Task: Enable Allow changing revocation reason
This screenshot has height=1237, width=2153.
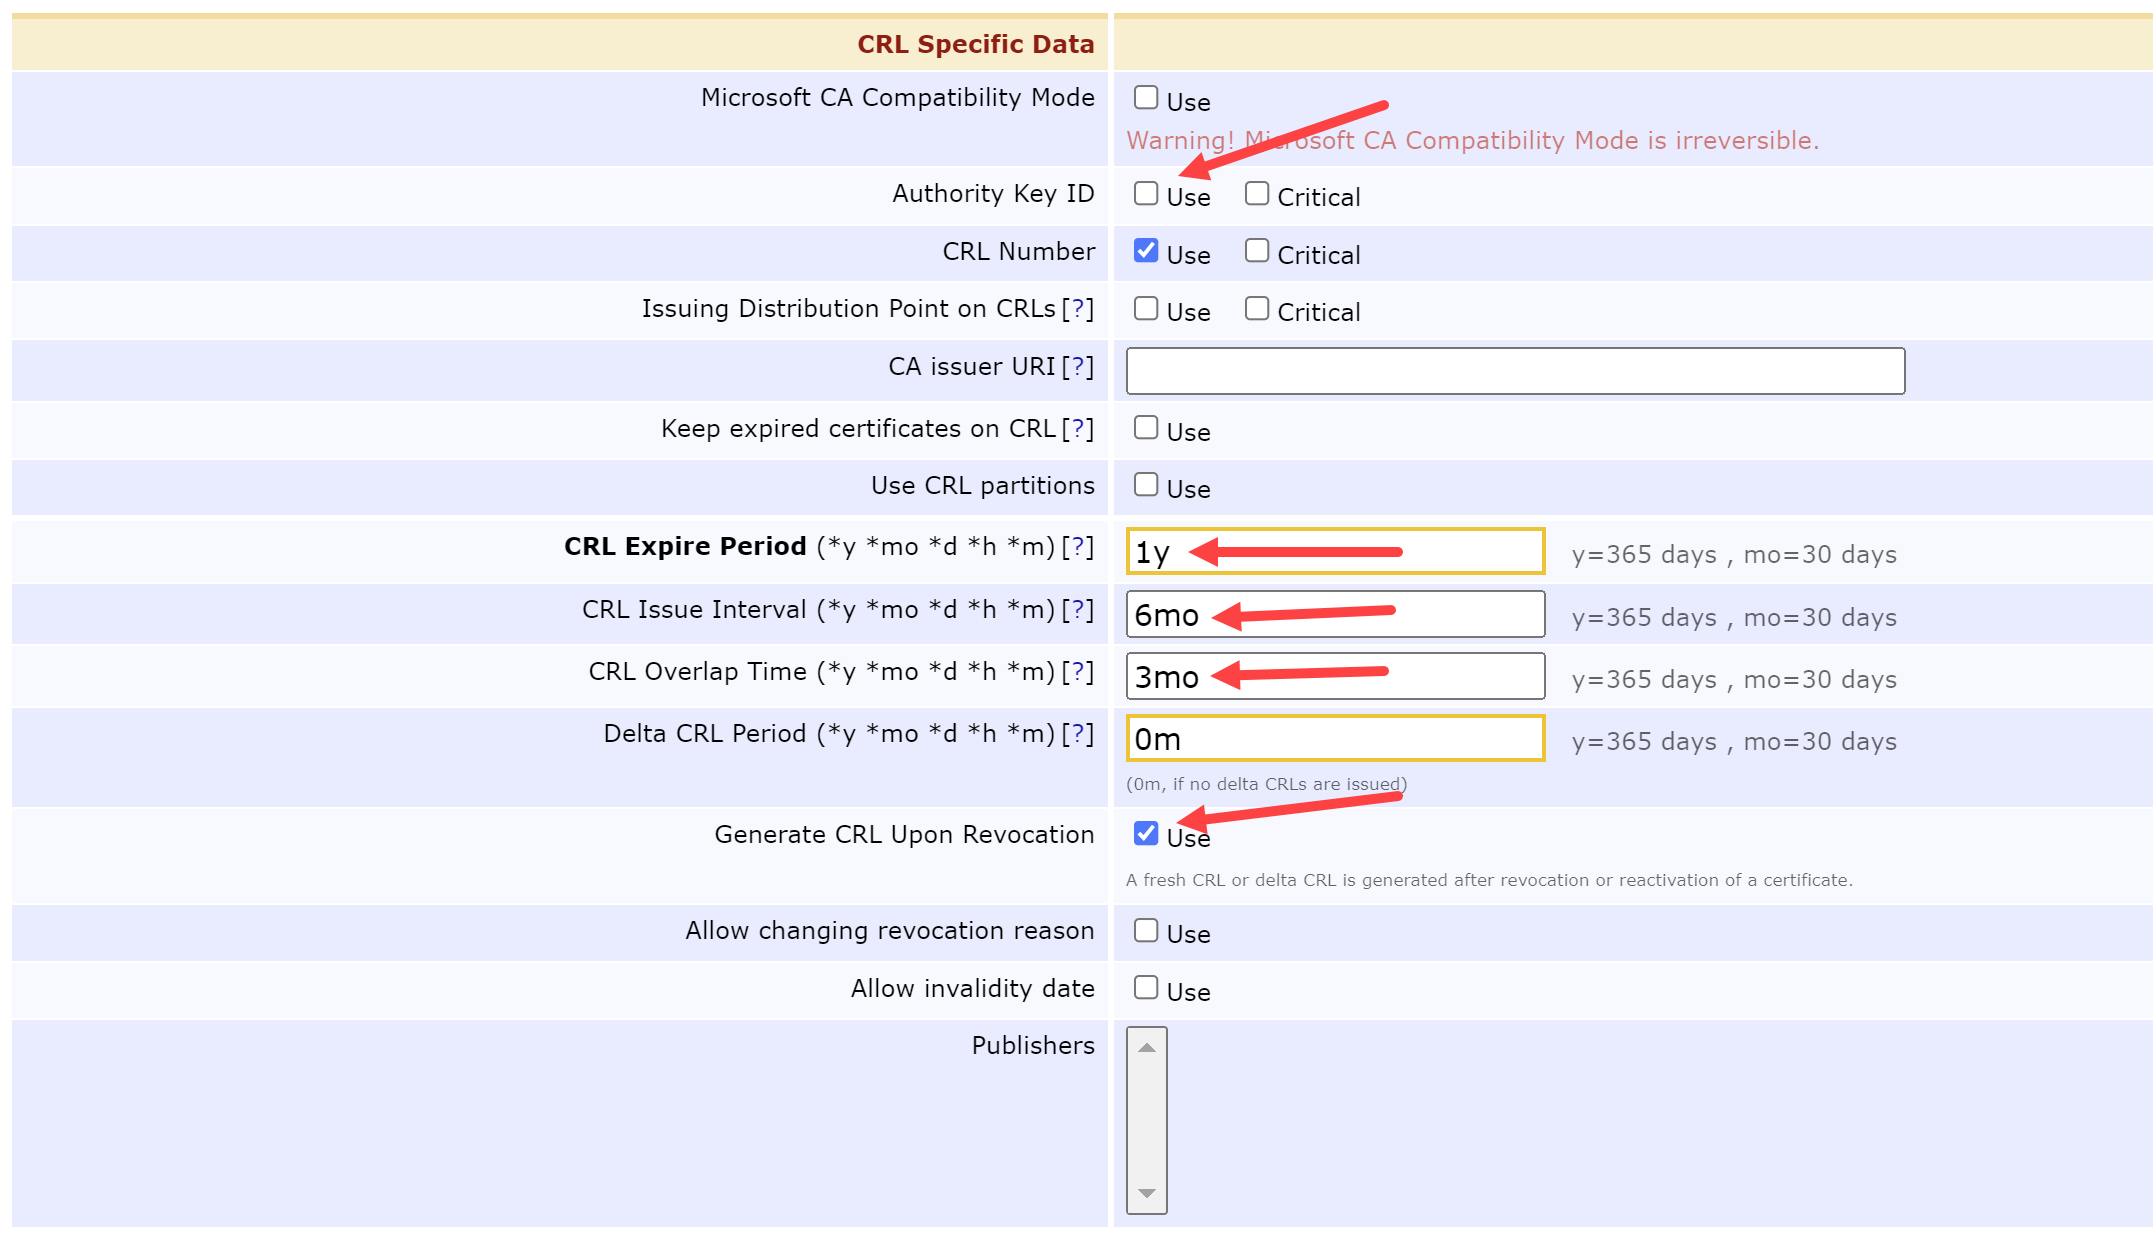Action: (1146, 931)
